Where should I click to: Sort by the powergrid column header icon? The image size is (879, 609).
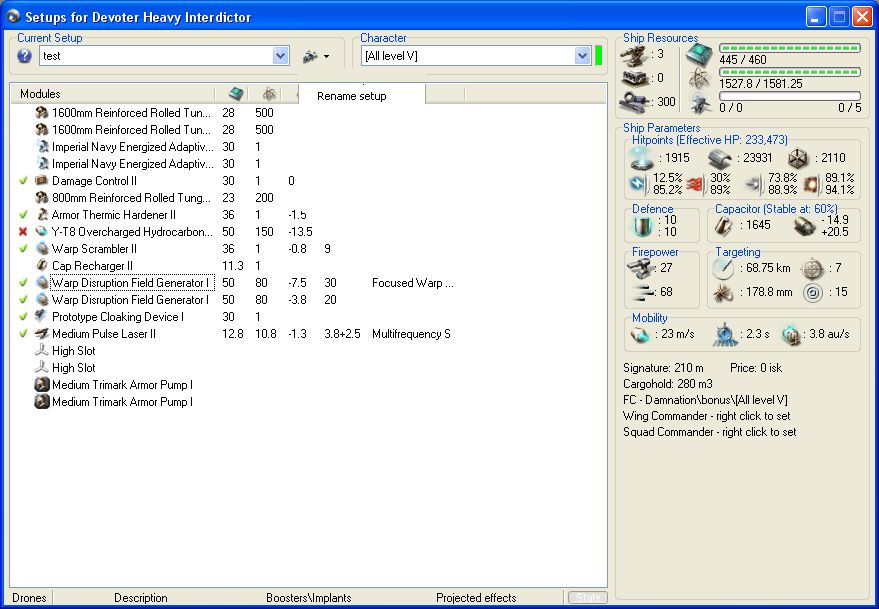click(270, 94)
